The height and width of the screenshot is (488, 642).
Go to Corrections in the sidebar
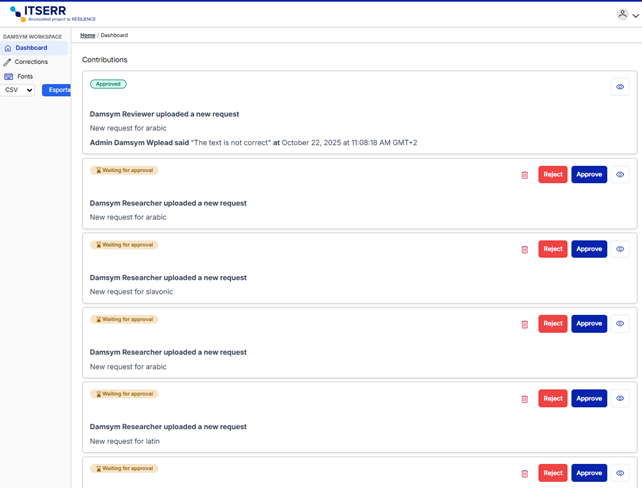click(31, 62)
